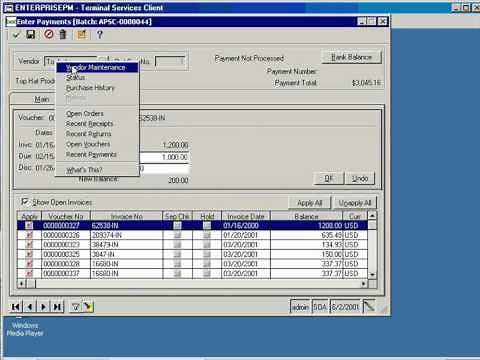Select invoice cell 209374-IN

(127, 235)
